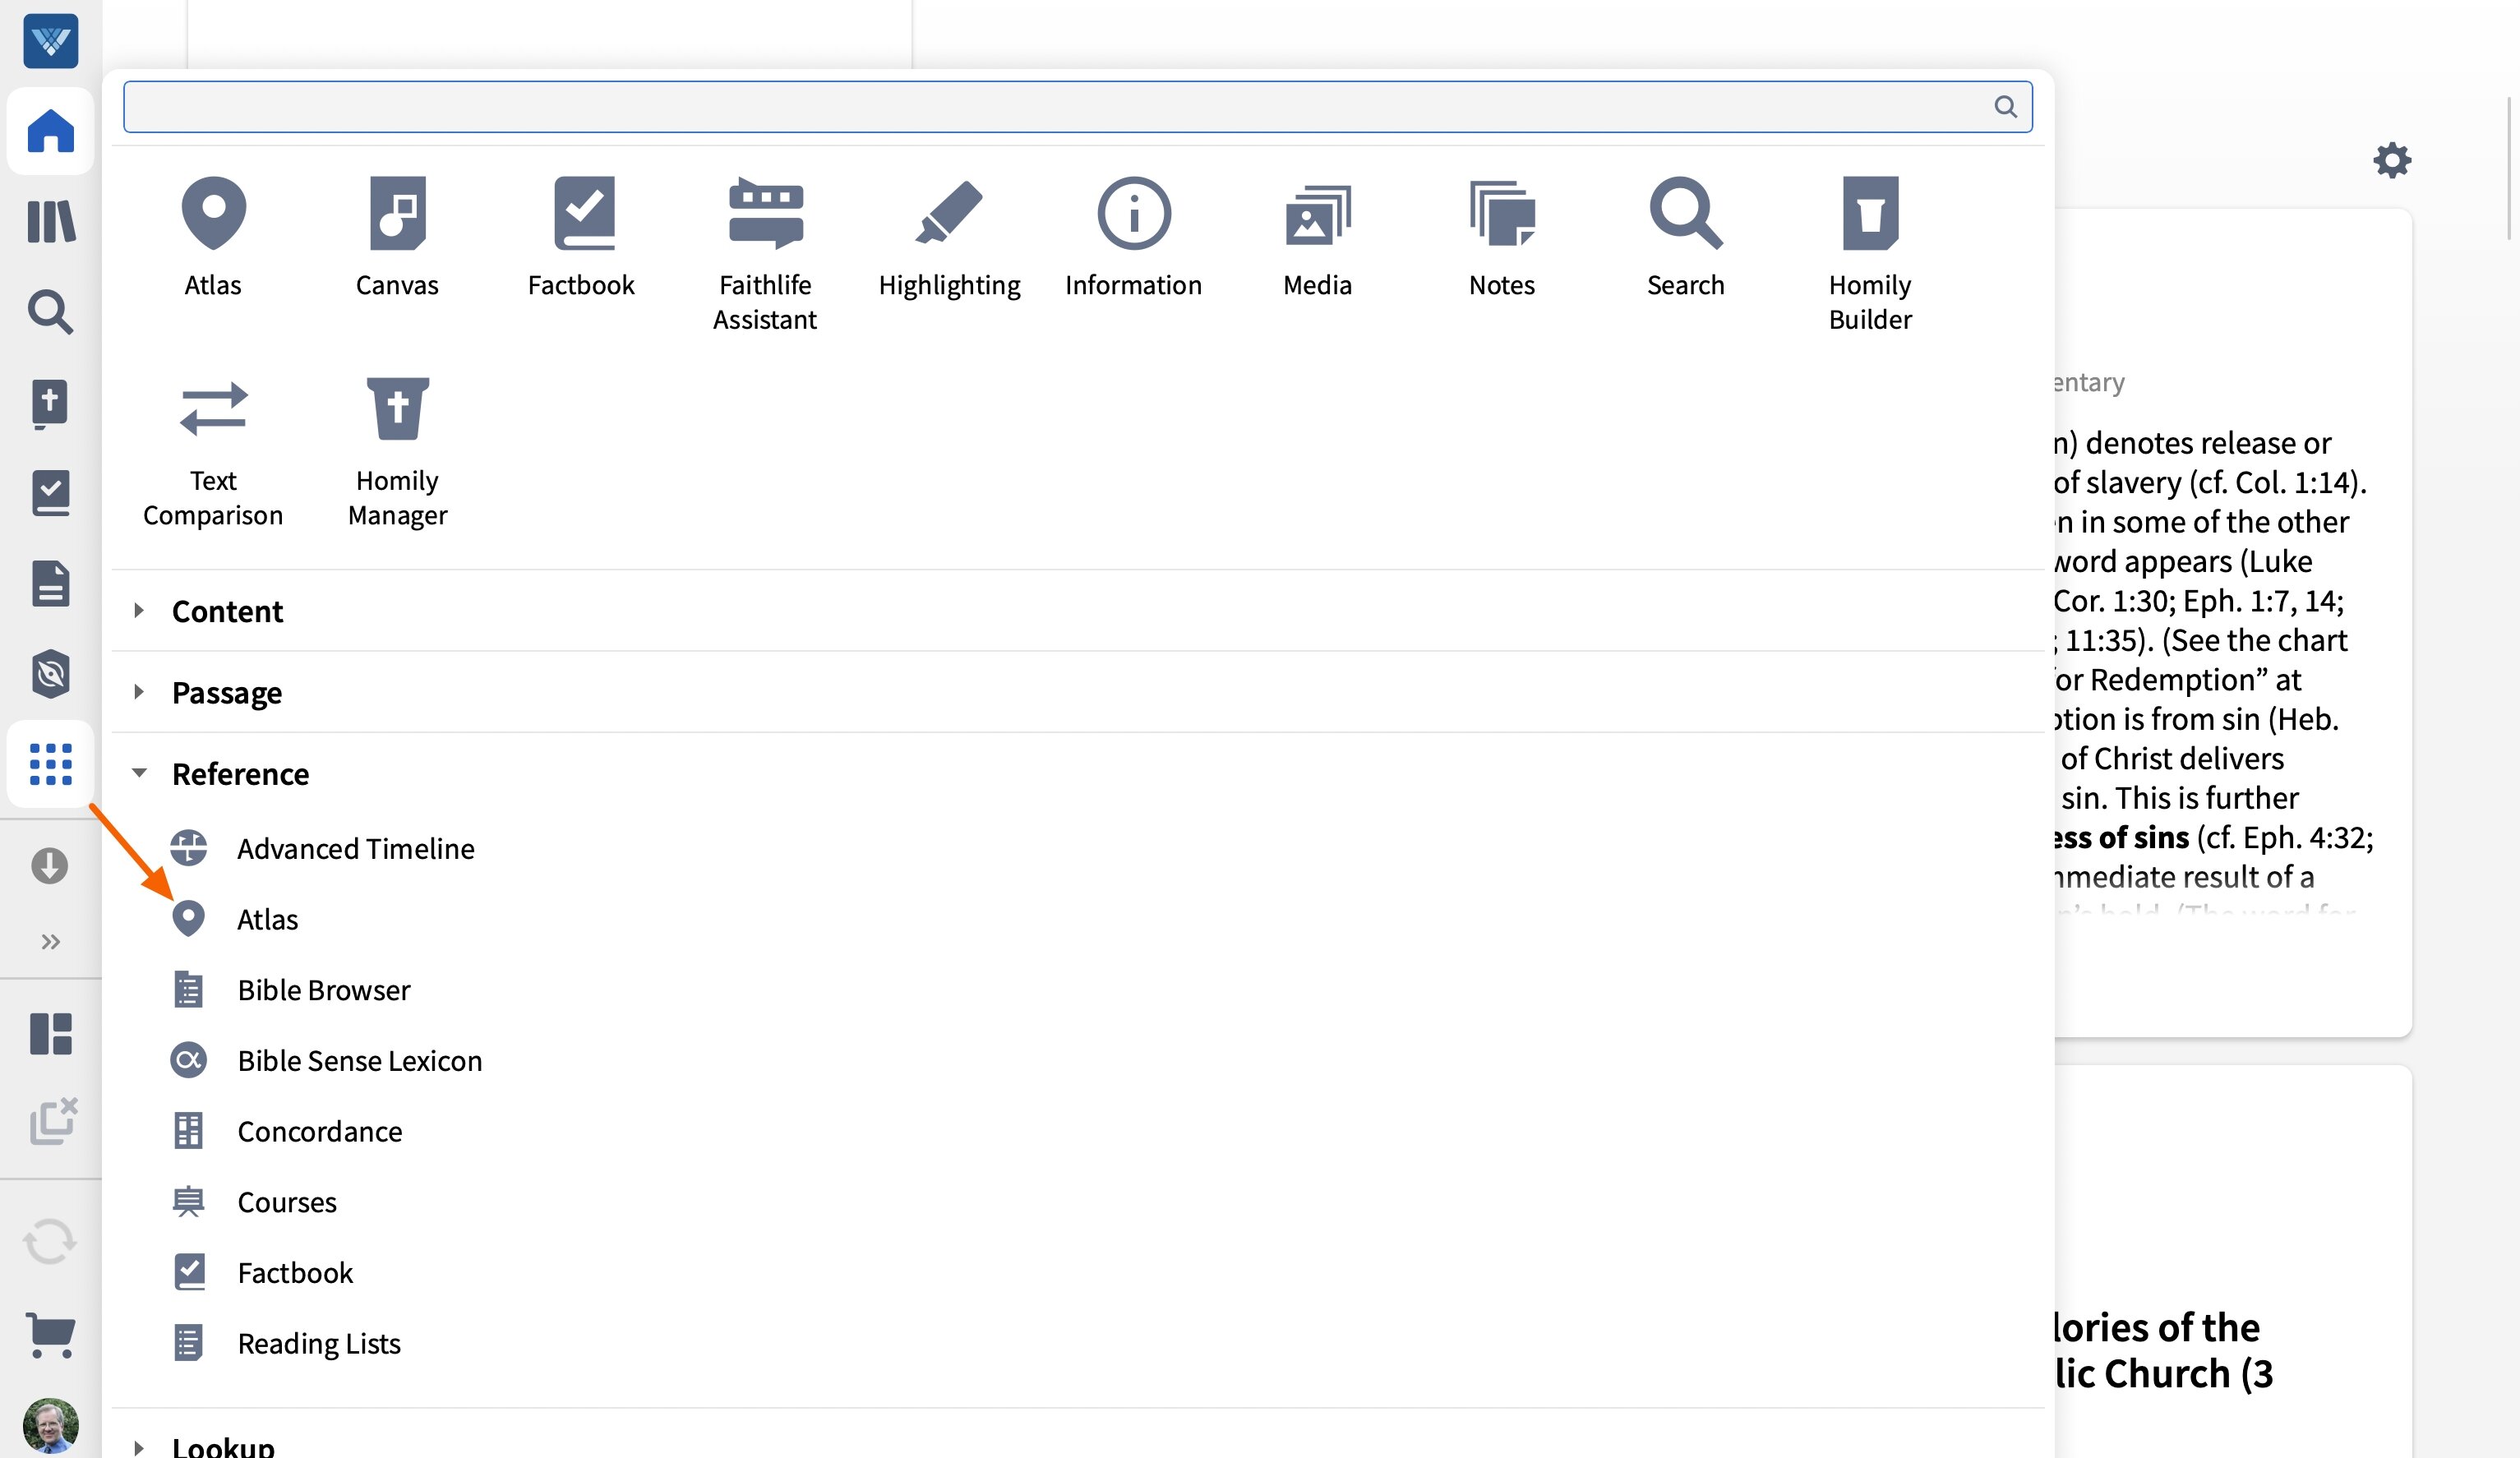
Task: Open the Concordance entry
Action: click(x=318, y=1131)
